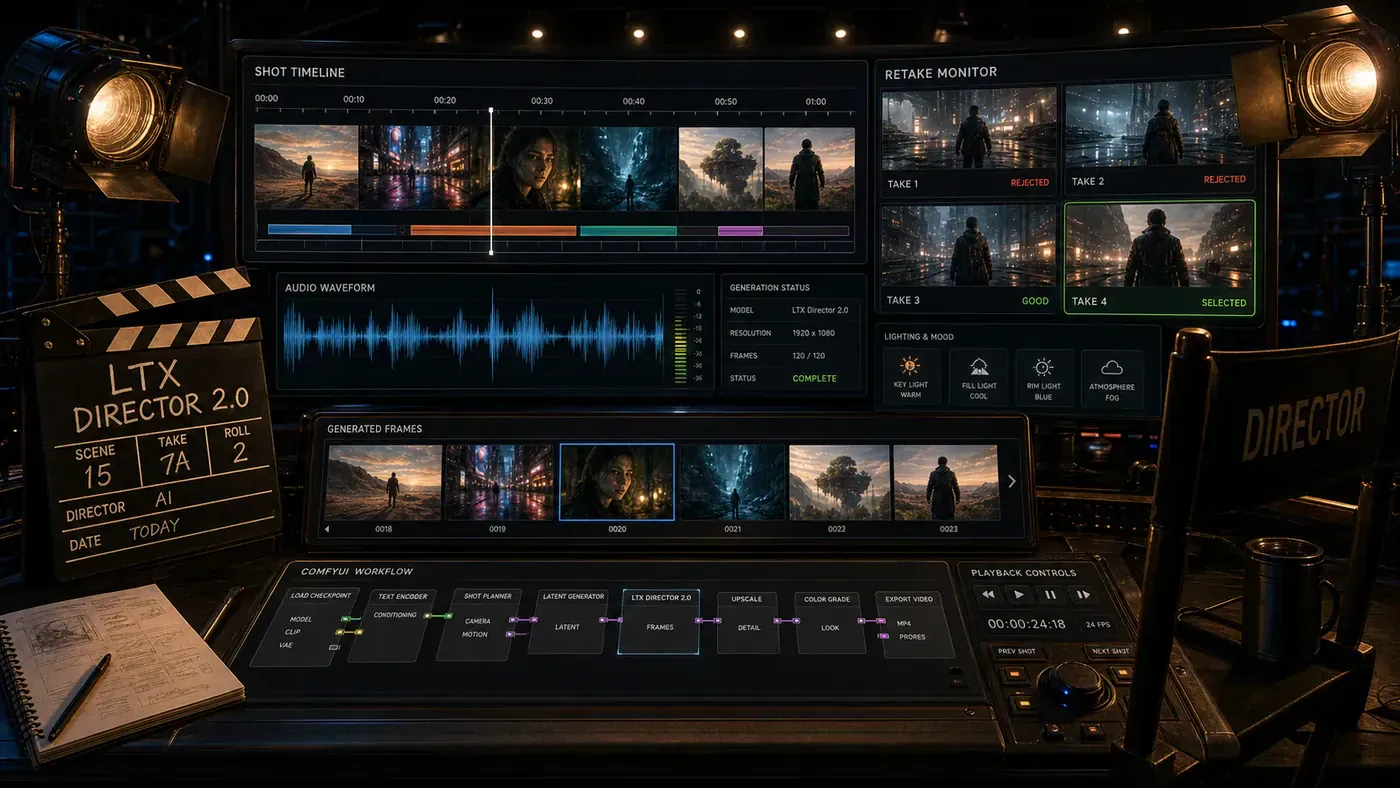Image resolution: width=1400 pixels, height=788 pixels.
Task: Click the neon city street shot in timeline
Action: click(x=414, y=167)
